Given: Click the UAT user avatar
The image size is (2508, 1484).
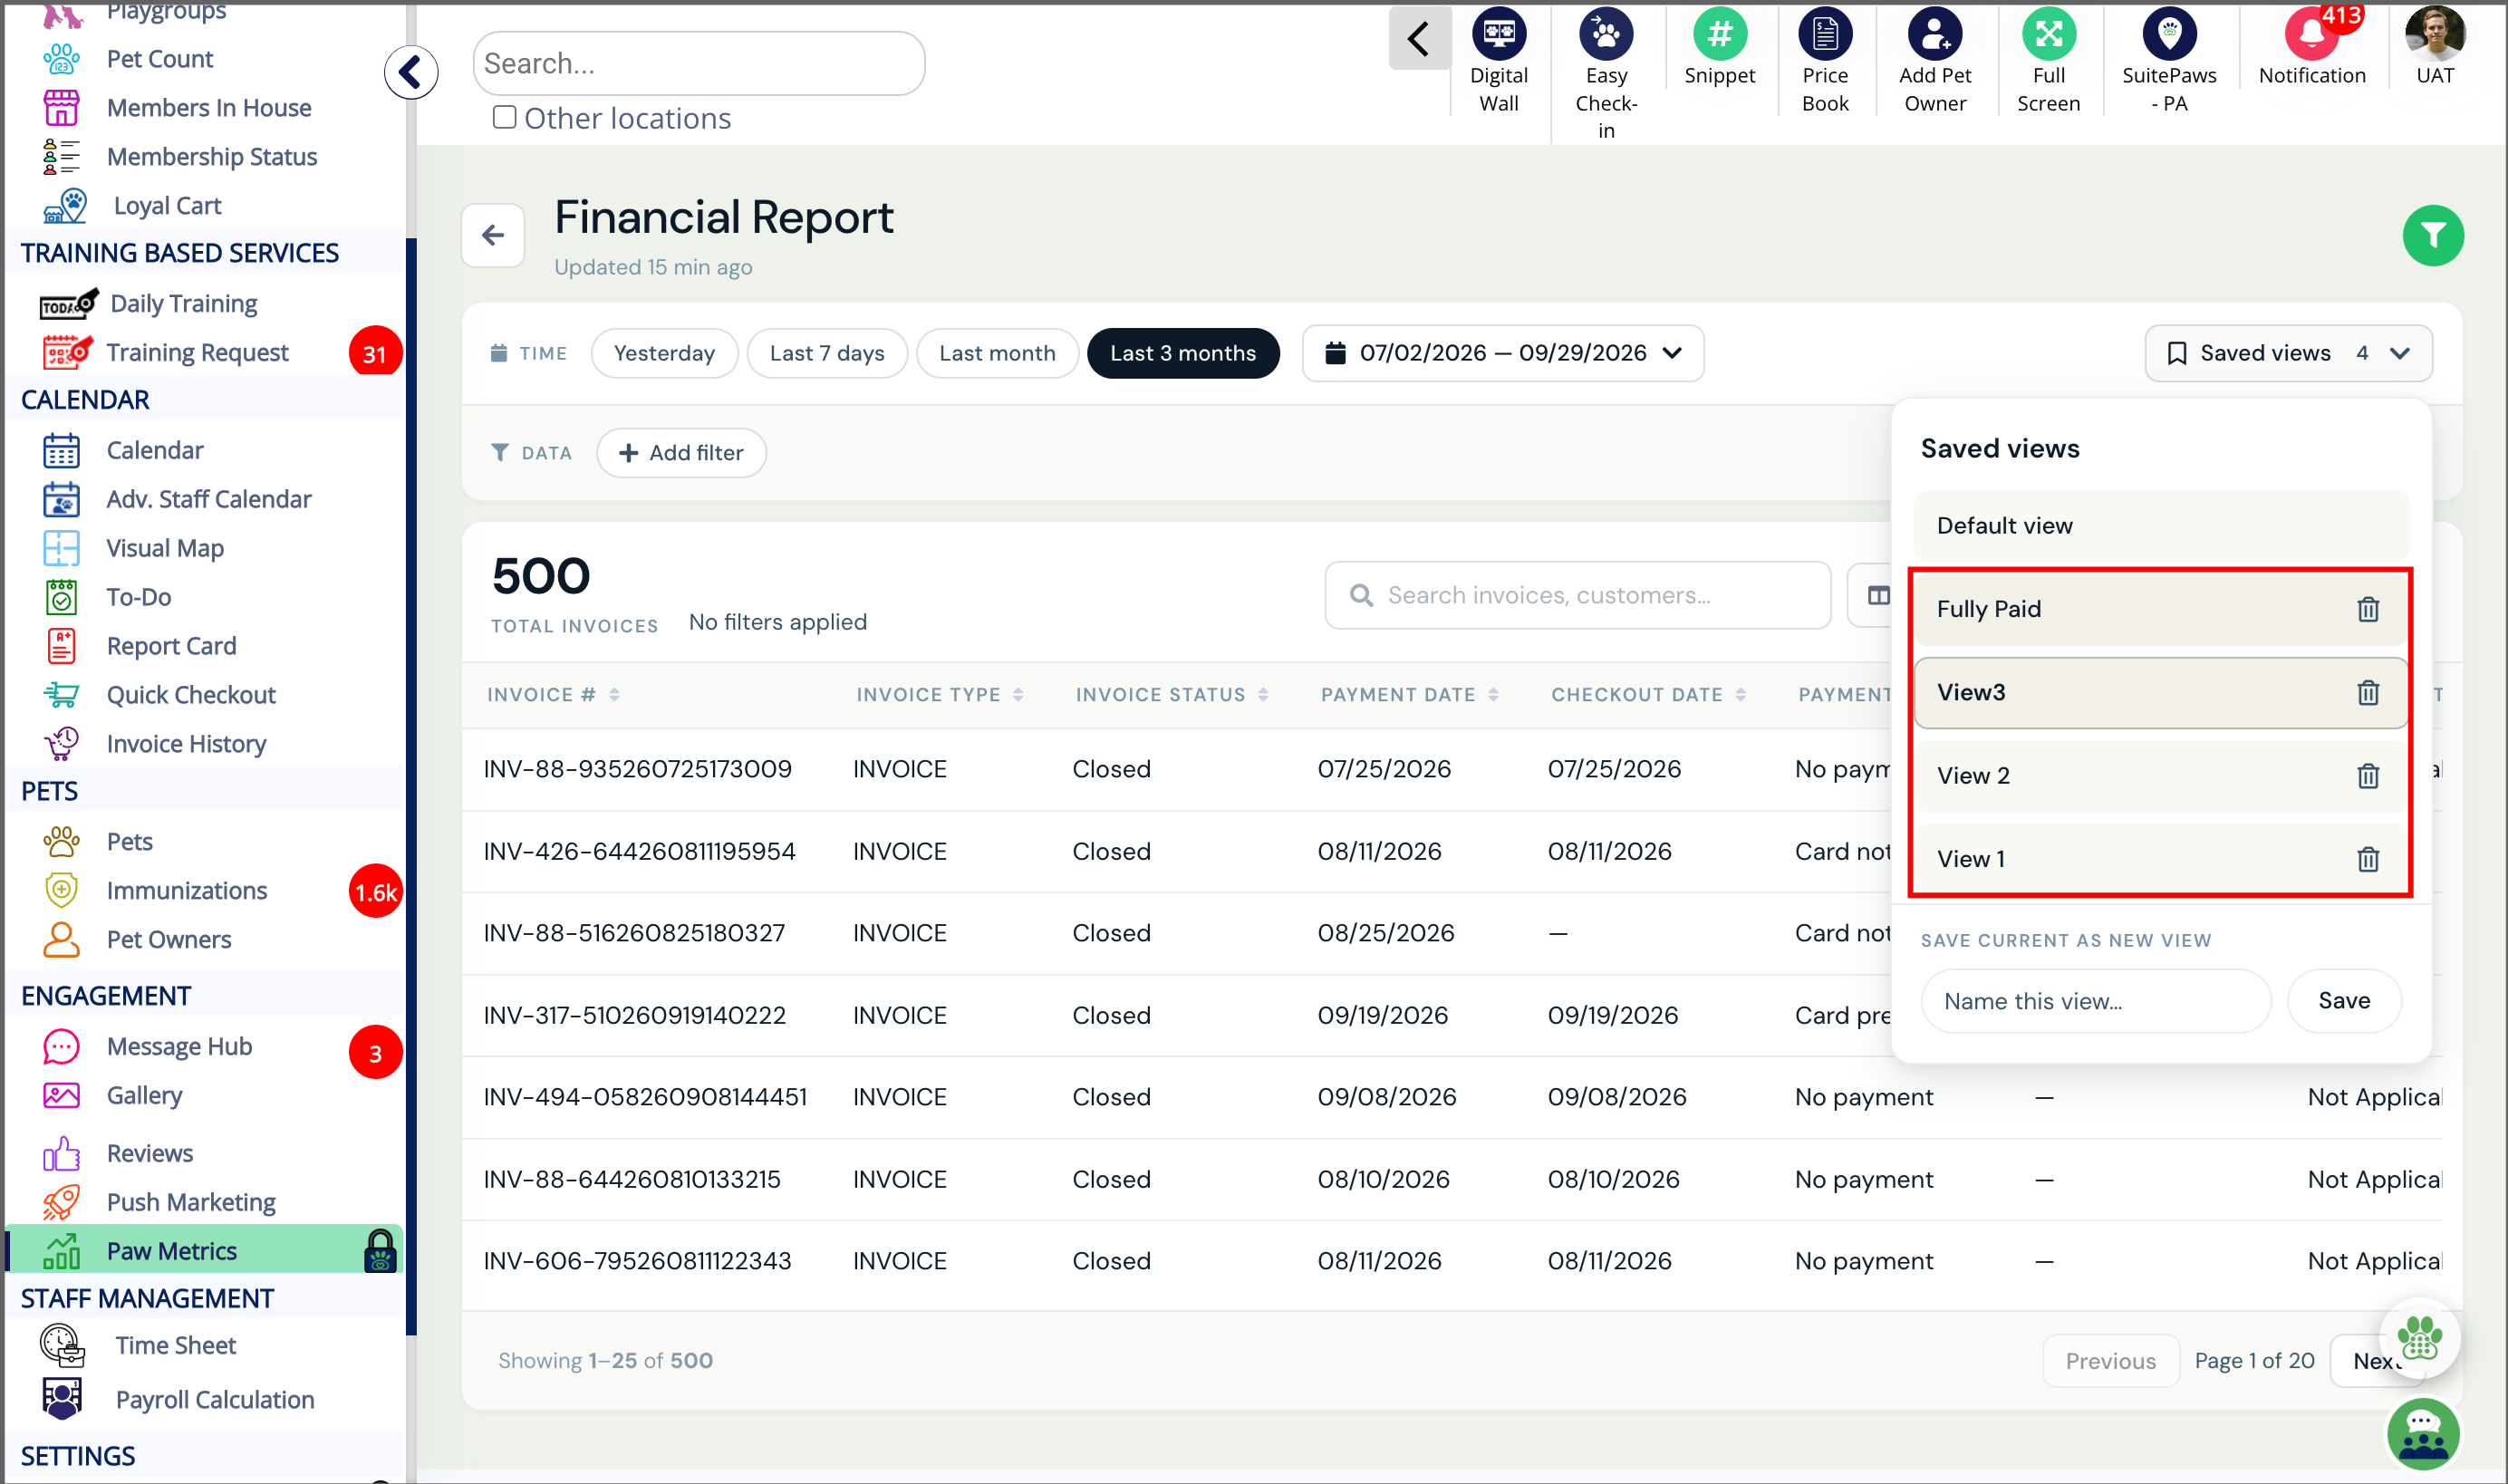Looking at the screenshot, I should pos(2434,34).
